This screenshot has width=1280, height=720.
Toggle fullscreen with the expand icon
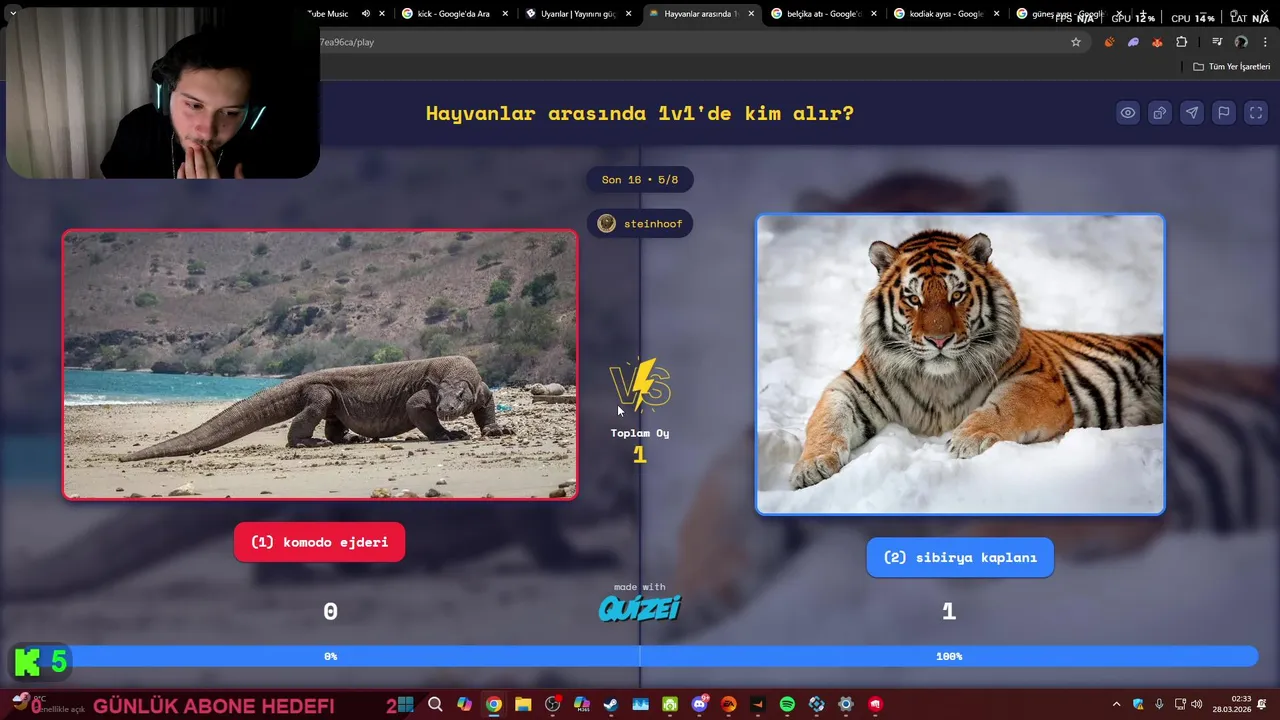pos(1256,113)
